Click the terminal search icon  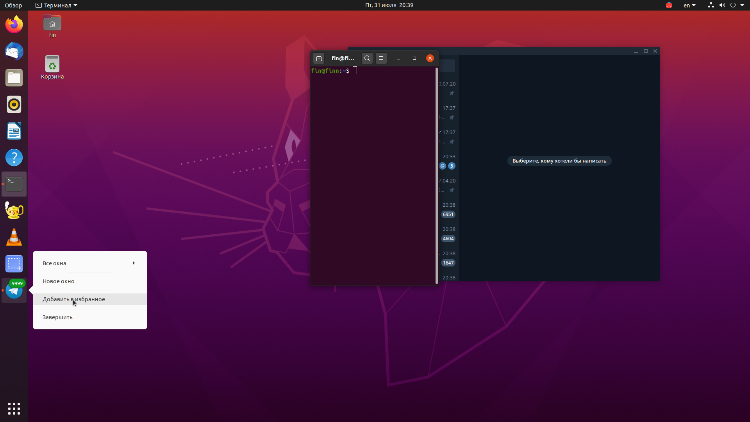click(x=367, y=58)
